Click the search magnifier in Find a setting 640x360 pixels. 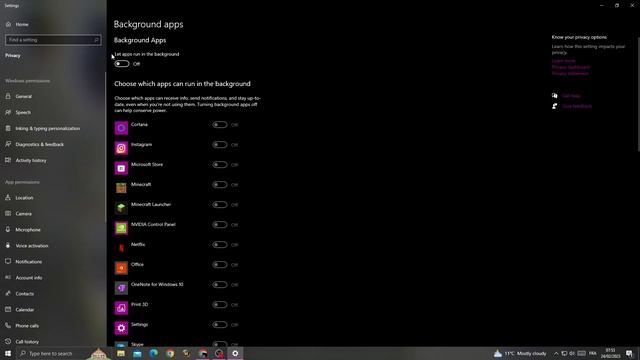coord(96,40)
